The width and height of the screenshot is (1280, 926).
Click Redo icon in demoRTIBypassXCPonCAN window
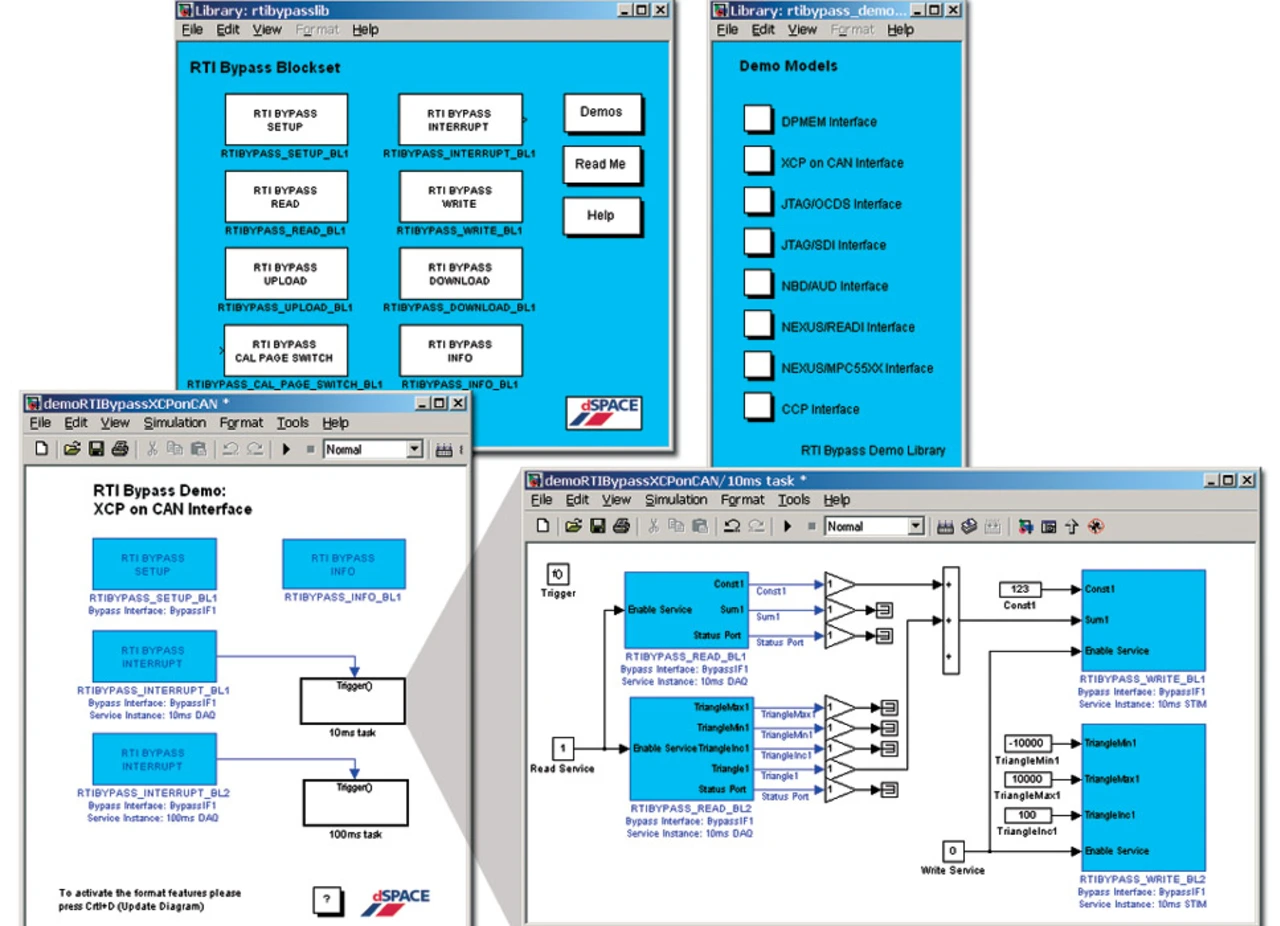[x=255, y=449]
